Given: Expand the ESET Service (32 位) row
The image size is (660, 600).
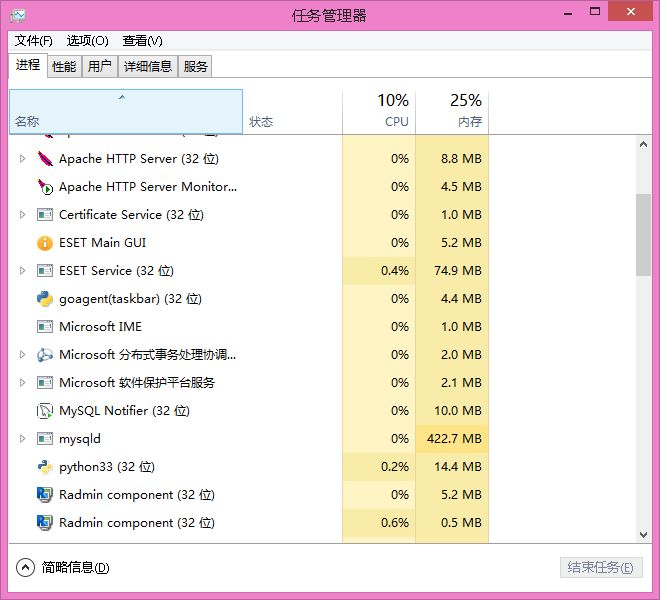Looking at the screenshot, I should tap(22, 271).
